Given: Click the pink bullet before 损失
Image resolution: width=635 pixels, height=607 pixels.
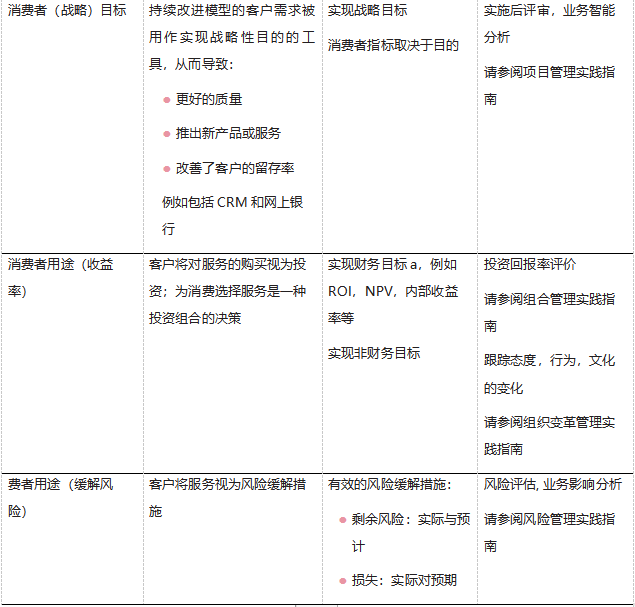Looking at the screenshot, I should [x=342, y=580].
